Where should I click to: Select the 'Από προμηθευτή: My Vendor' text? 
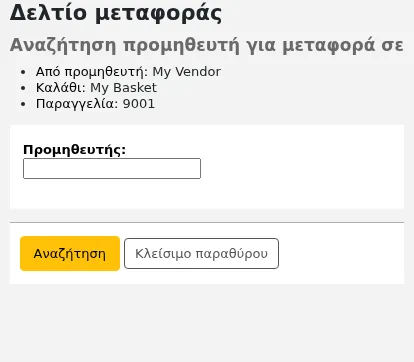[x=128, y=72]
